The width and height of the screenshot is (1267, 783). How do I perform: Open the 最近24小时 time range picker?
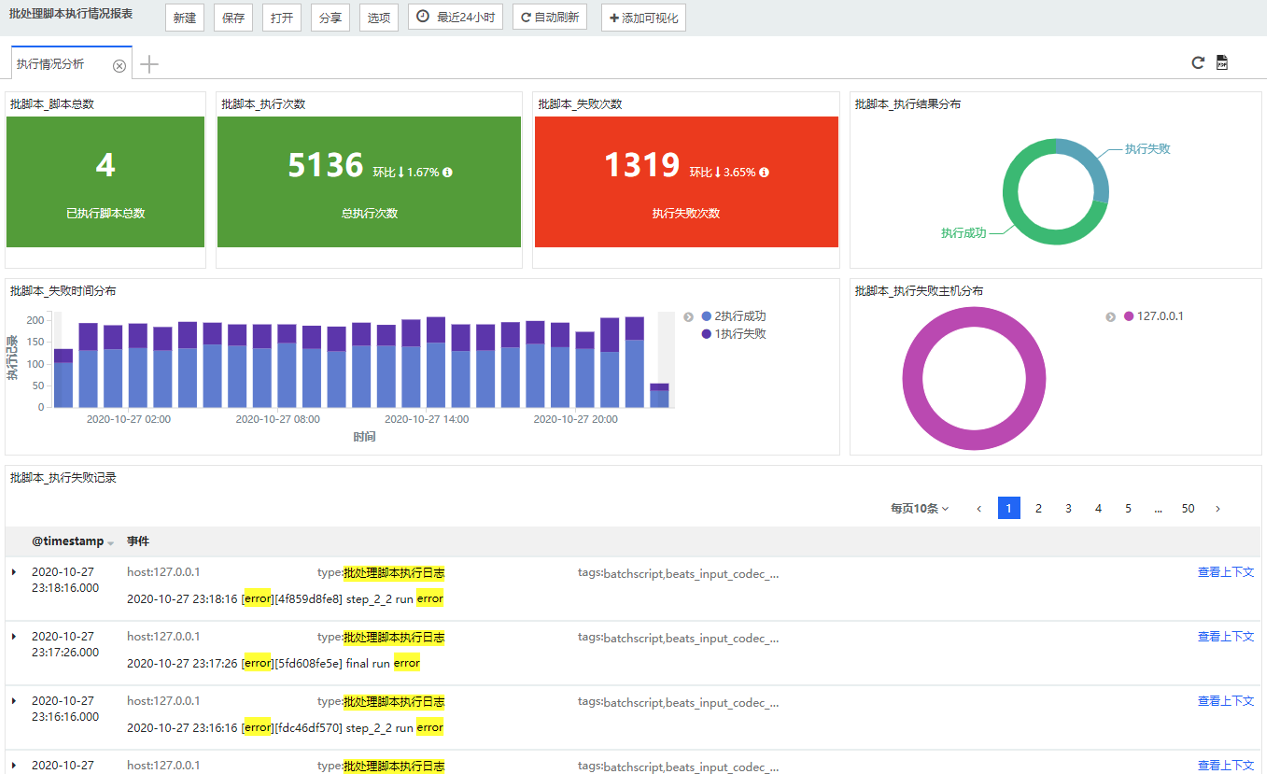[455, 18]
